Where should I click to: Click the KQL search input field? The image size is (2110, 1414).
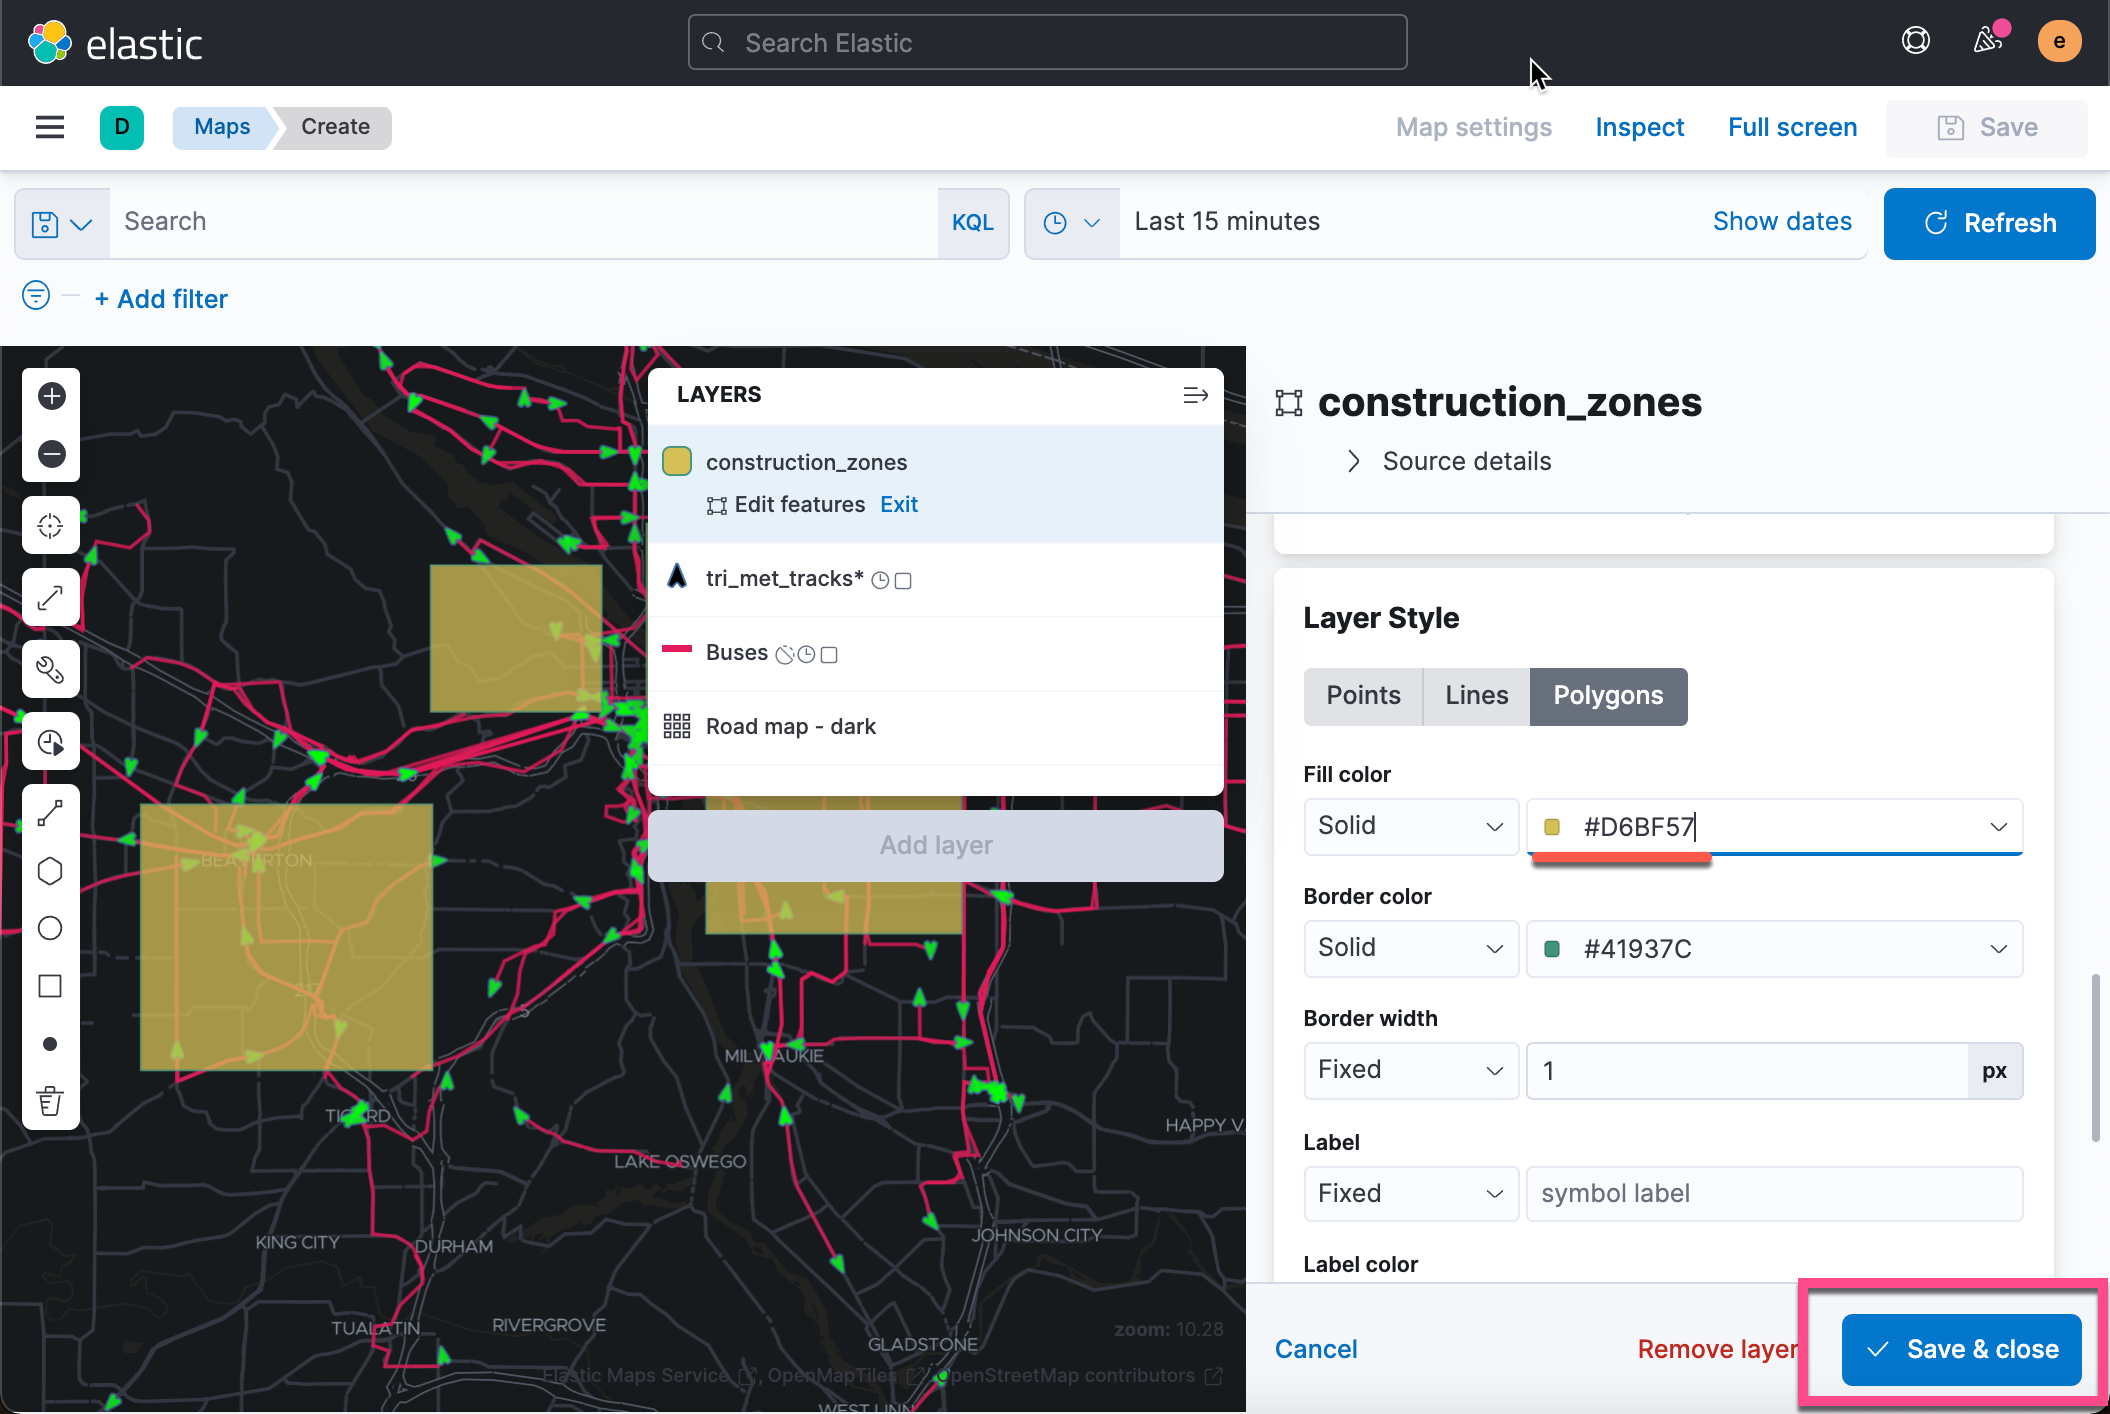tap(500, 222)
